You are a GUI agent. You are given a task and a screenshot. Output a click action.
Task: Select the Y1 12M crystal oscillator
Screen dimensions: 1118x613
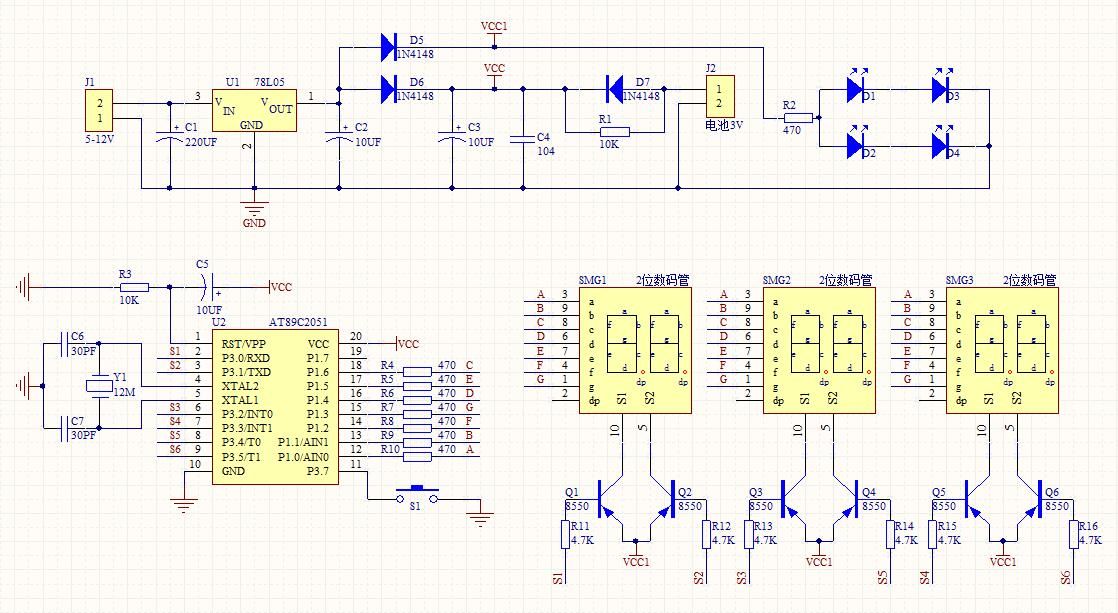pos(99,385)
